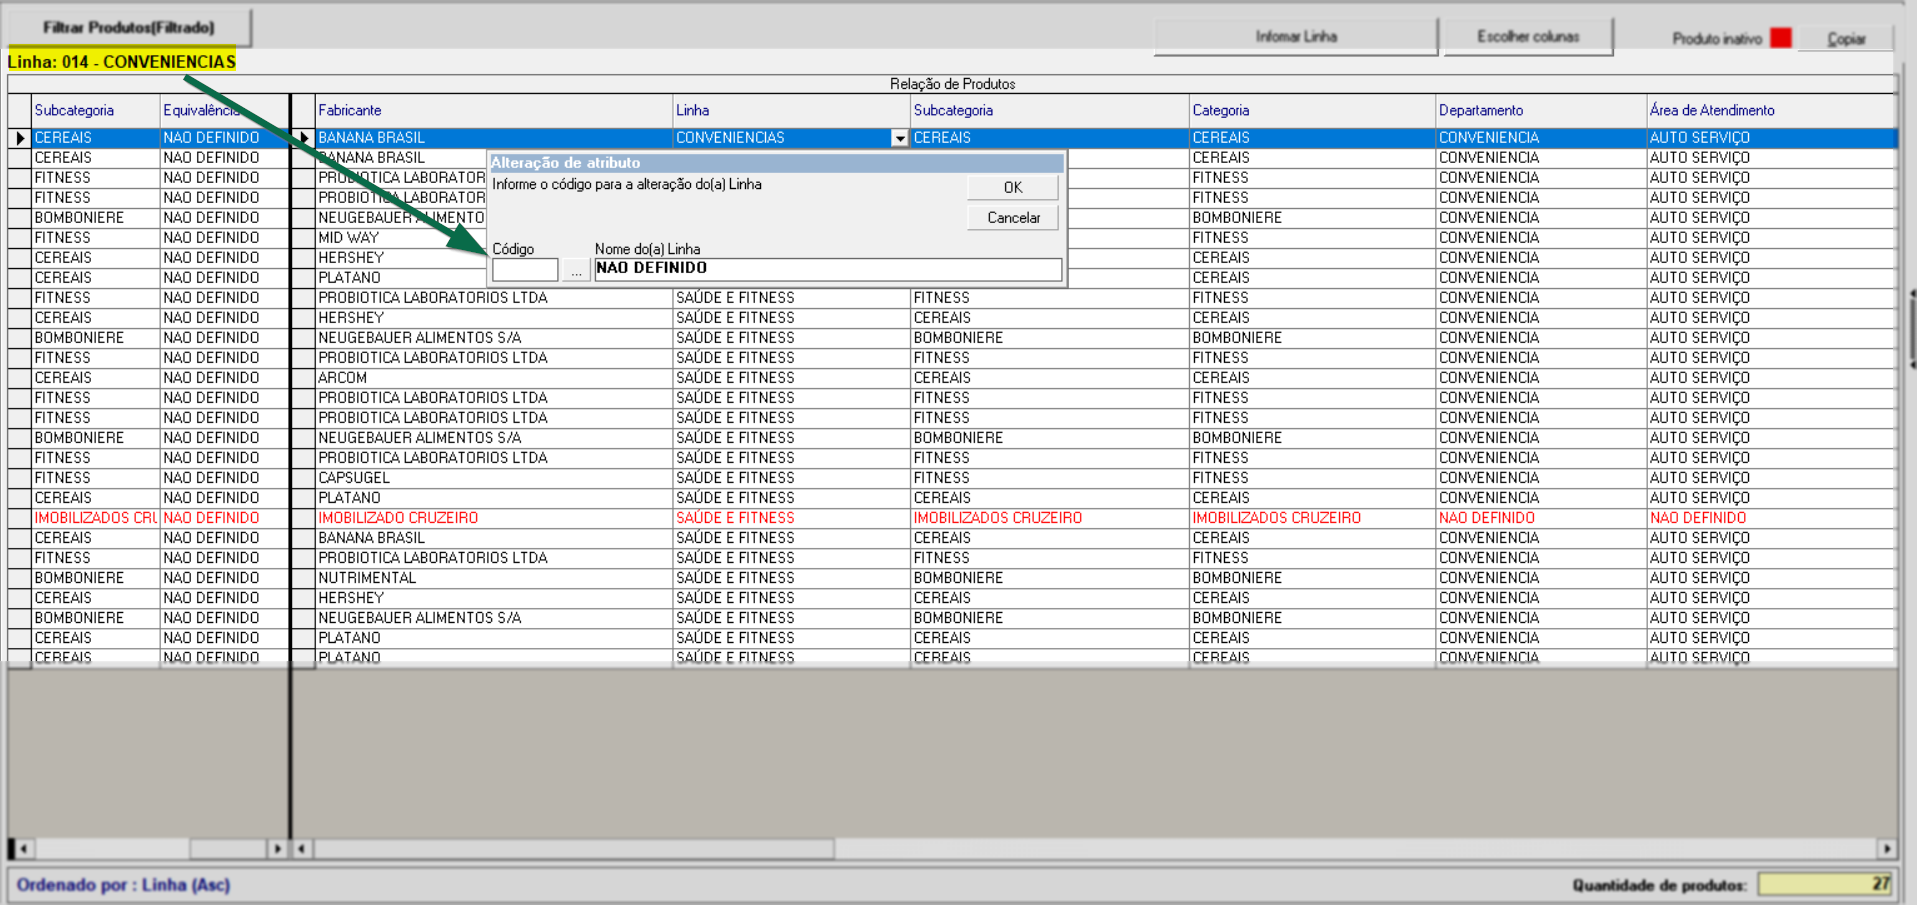This screenshot has width=1917, height=905.
Task: Click the Copiar button
Action: 1846,39
